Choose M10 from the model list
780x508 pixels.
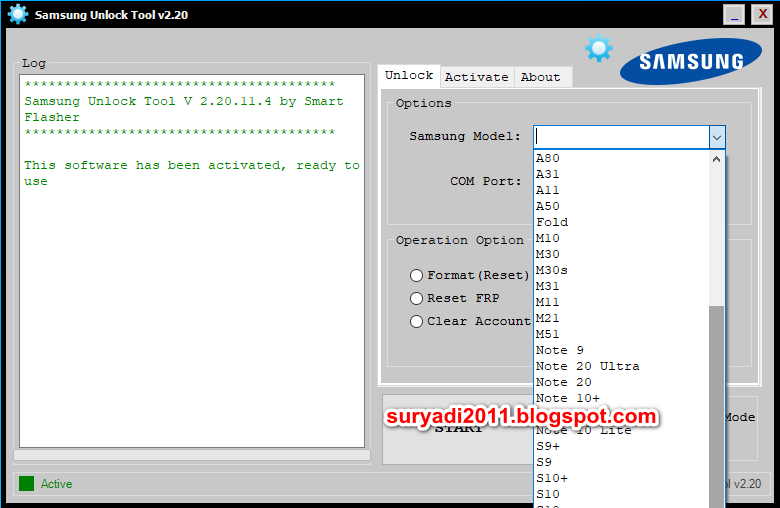pyautogui.click(x=621, y=238)
